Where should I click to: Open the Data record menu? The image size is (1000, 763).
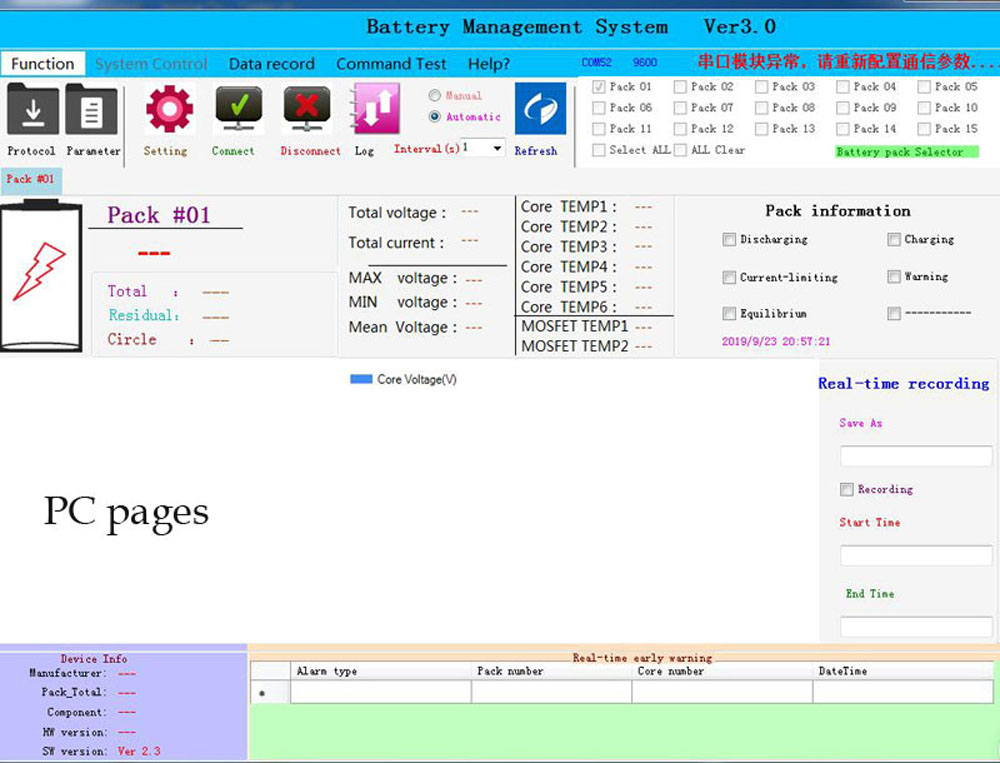(x=271, y=64)
